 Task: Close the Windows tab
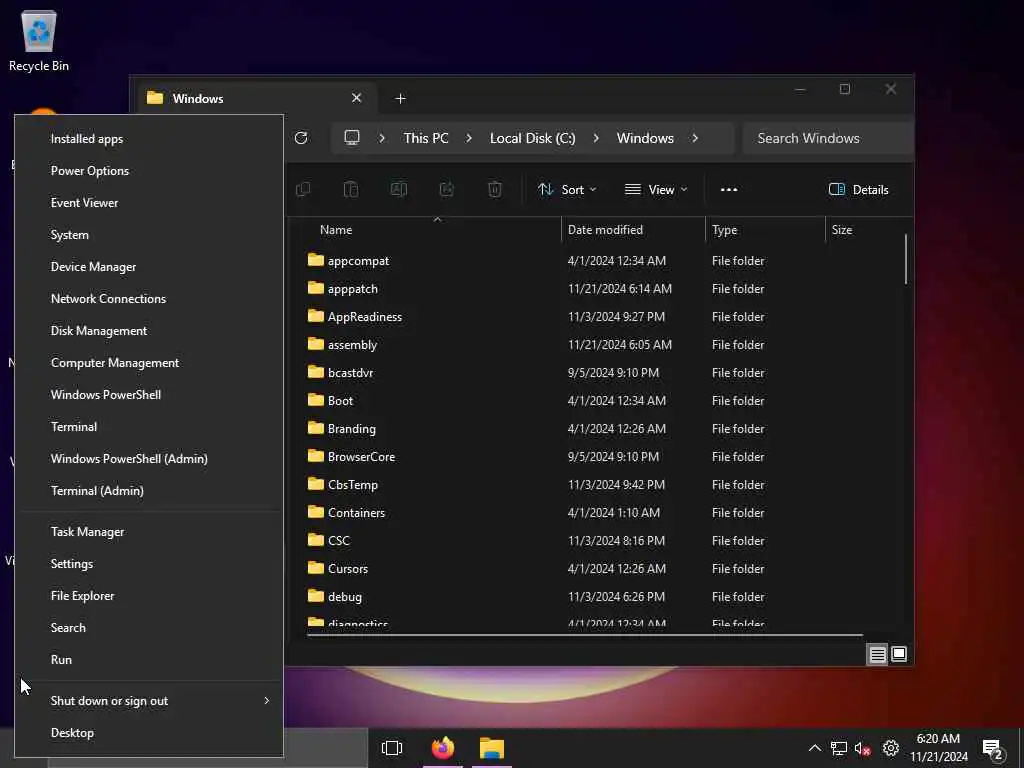357,98
